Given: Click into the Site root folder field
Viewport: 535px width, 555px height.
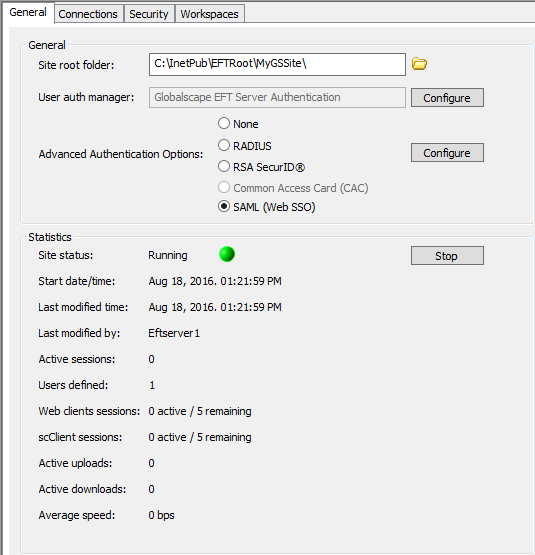Looking at the screenshot, I should click(x=277, y=64).
